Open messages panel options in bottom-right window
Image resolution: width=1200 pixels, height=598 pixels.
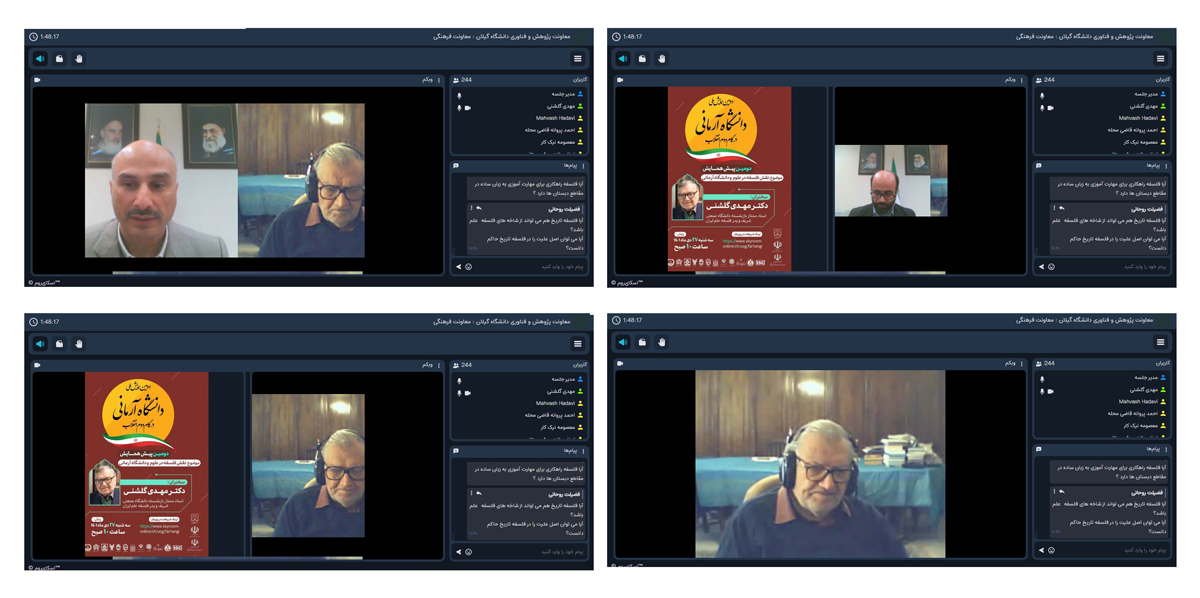click(1167, 449)
